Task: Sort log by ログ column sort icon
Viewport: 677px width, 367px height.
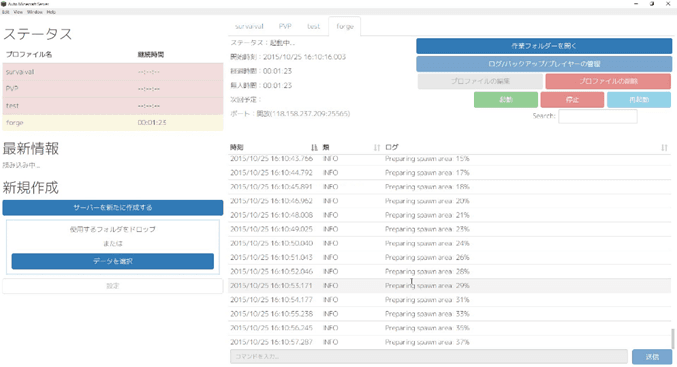Action: tap(664, 148)
